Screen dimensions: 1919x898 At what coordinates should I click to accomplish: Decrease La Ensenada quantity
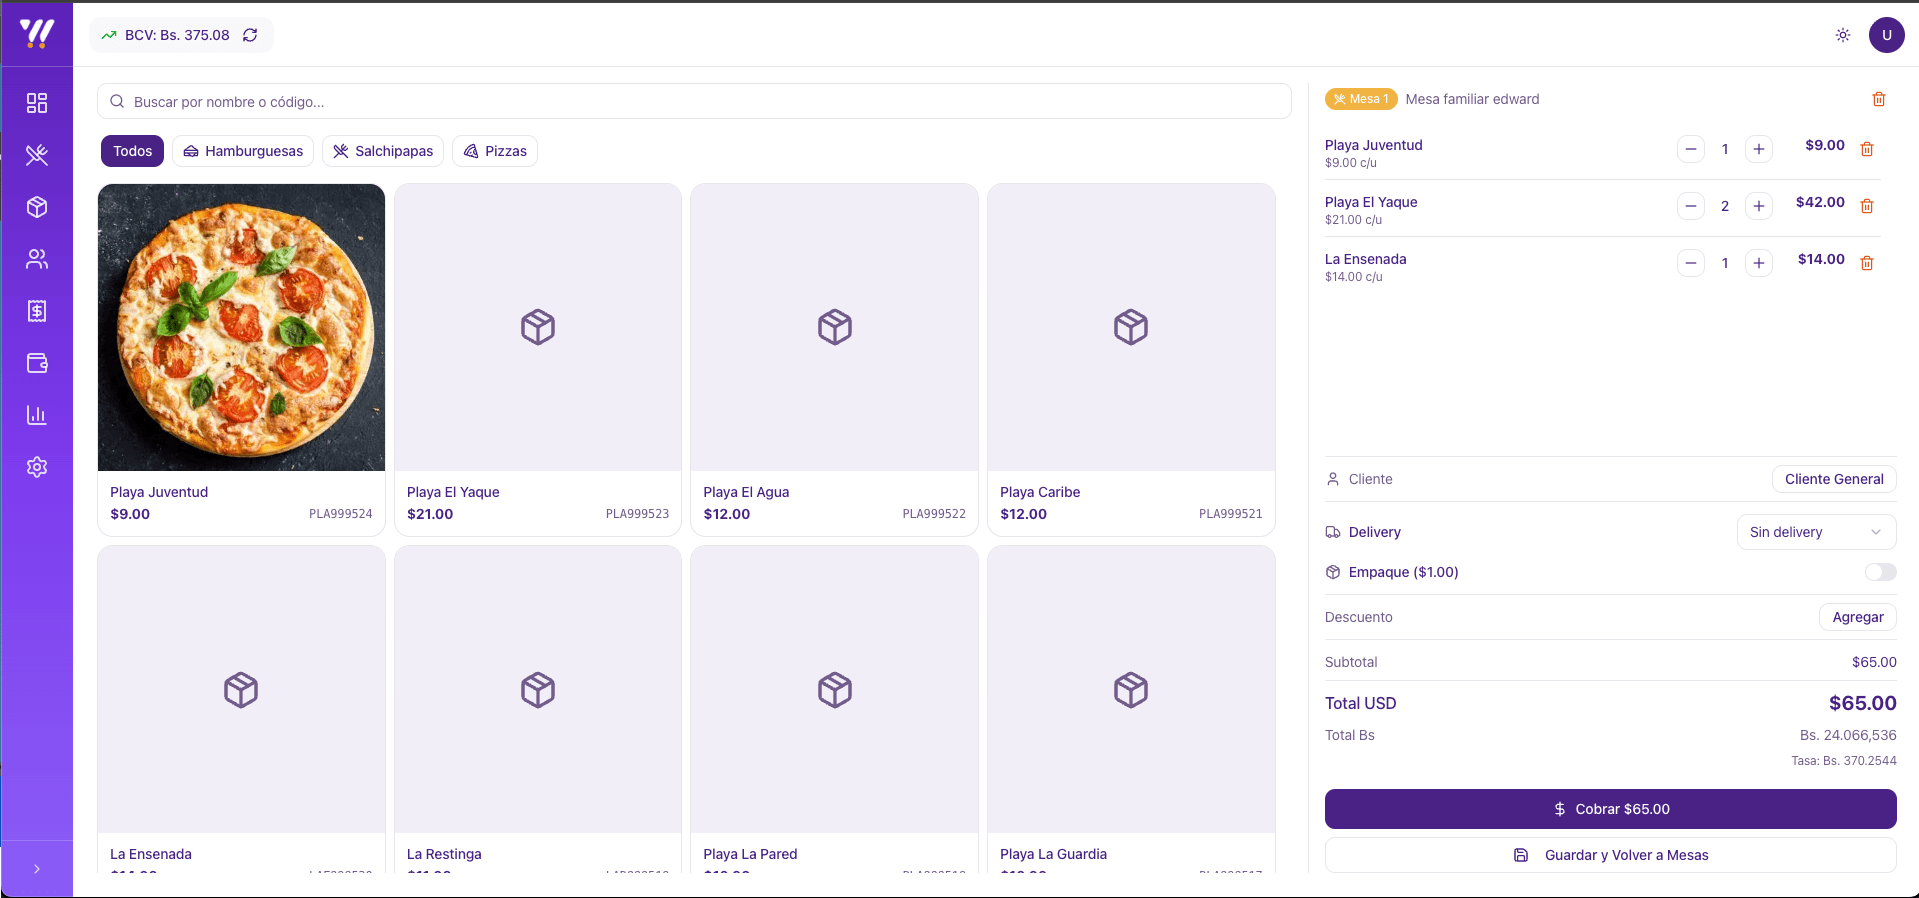coord(1690,263)
